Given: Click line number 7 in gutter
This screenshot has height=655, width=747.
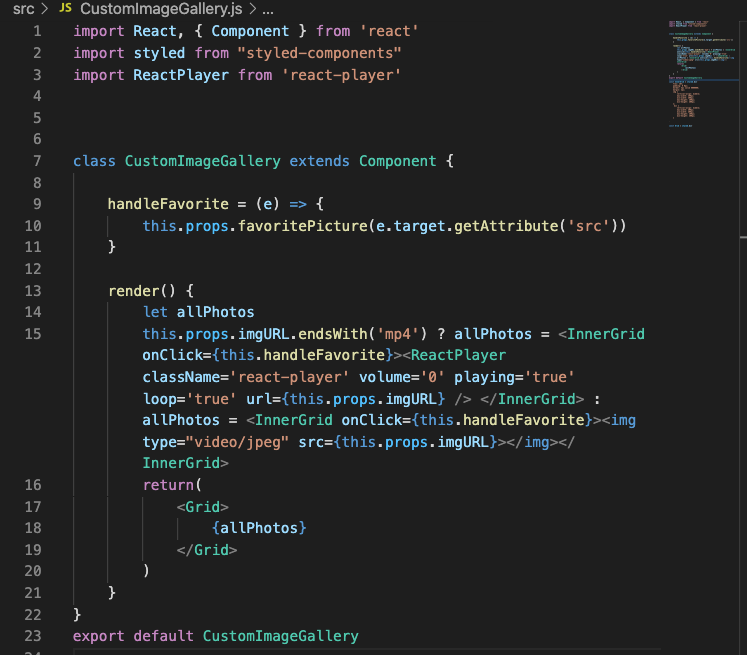Looking at the screenshot, I should click(x=37, y=161).
